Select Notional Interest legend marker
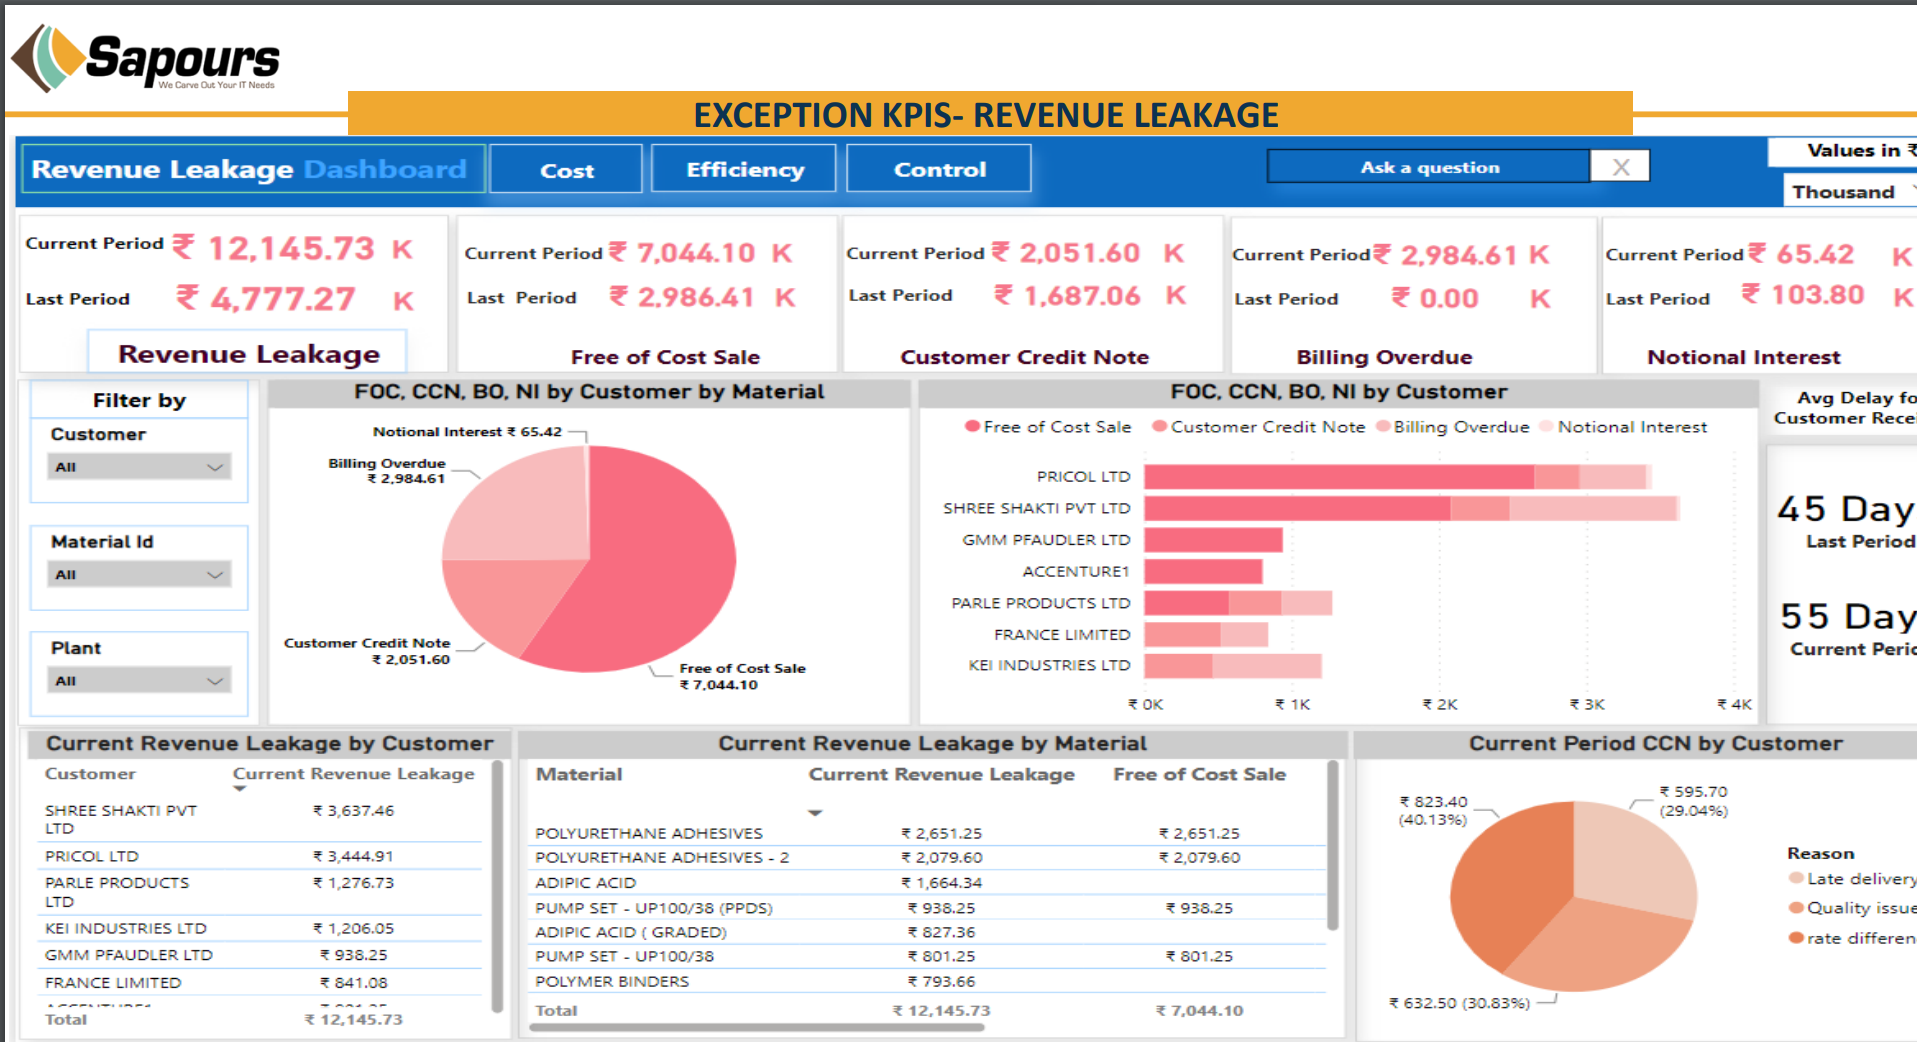The height and width of the screenshot is (1042, 1917). point(1546,426)
